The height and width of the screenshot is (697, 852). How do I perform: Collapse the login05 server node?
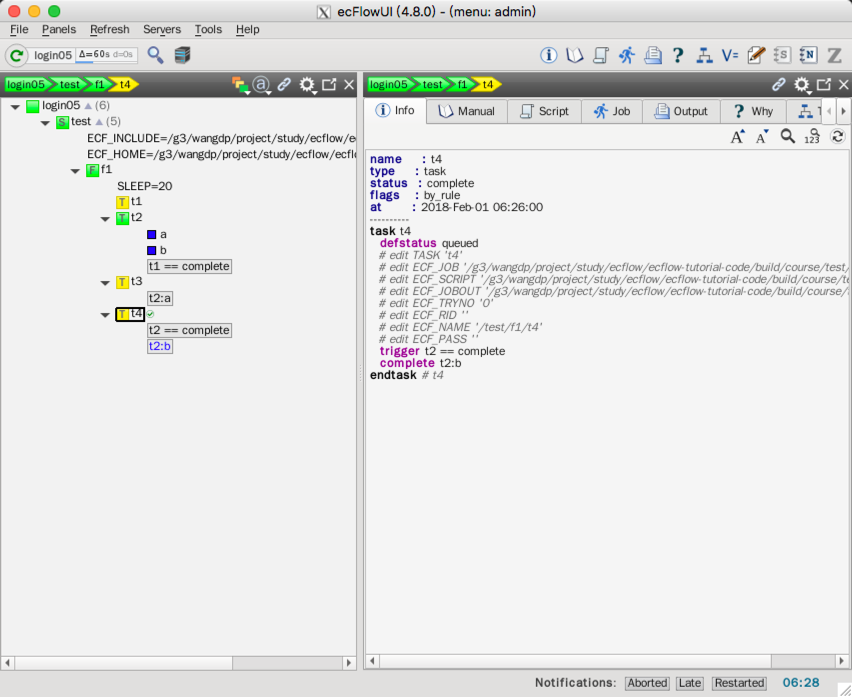(15, 107)
